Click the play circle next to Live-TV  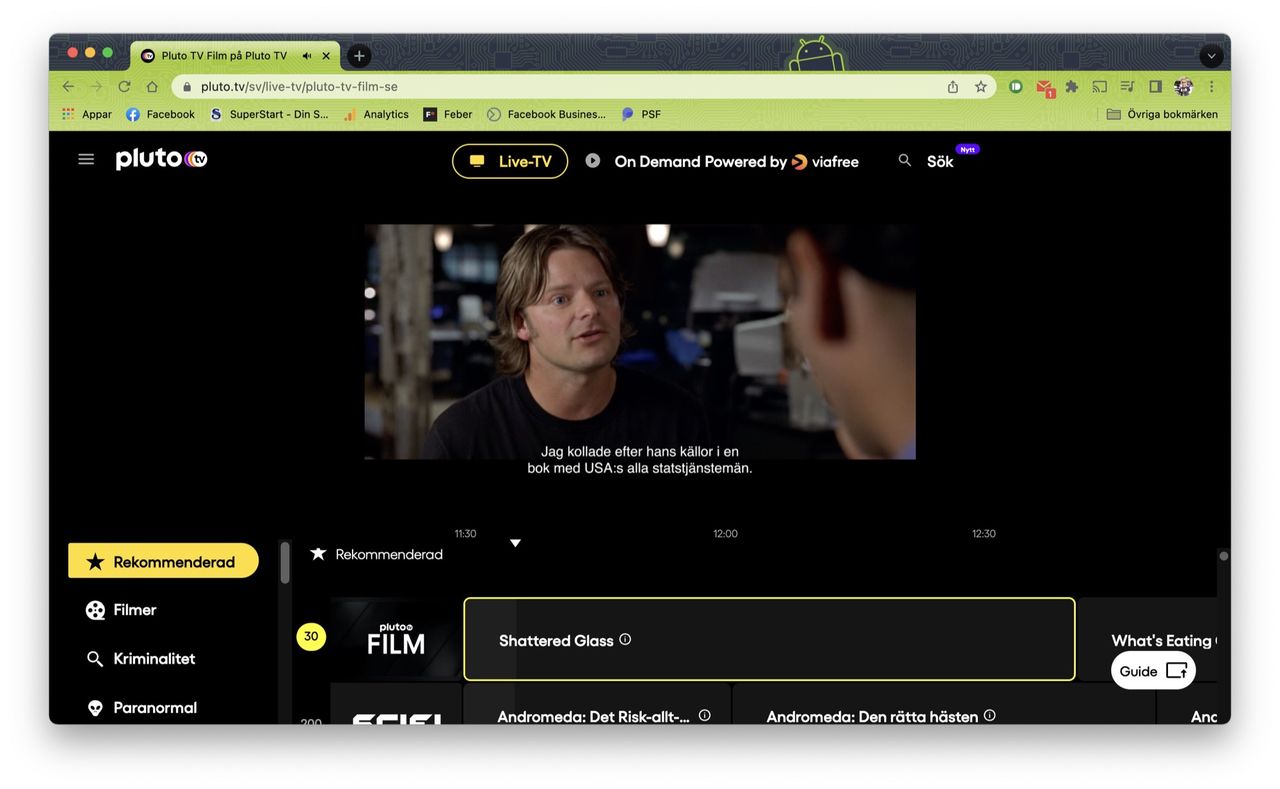590,158
